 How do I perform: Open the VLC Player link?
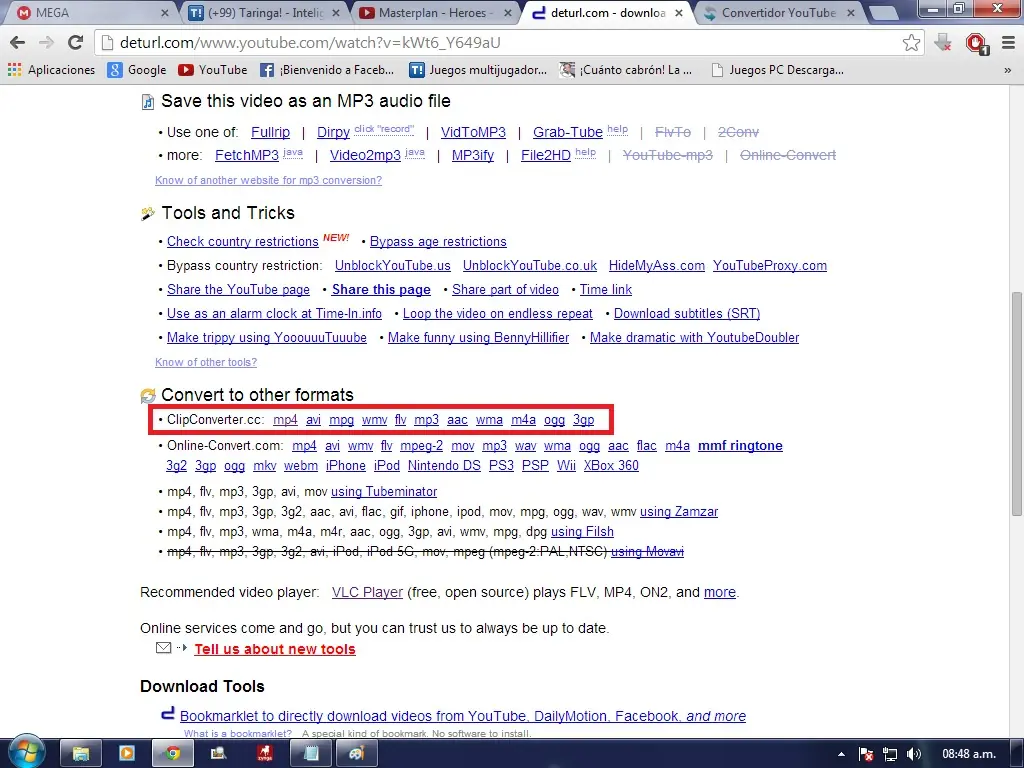click(367, 592)
